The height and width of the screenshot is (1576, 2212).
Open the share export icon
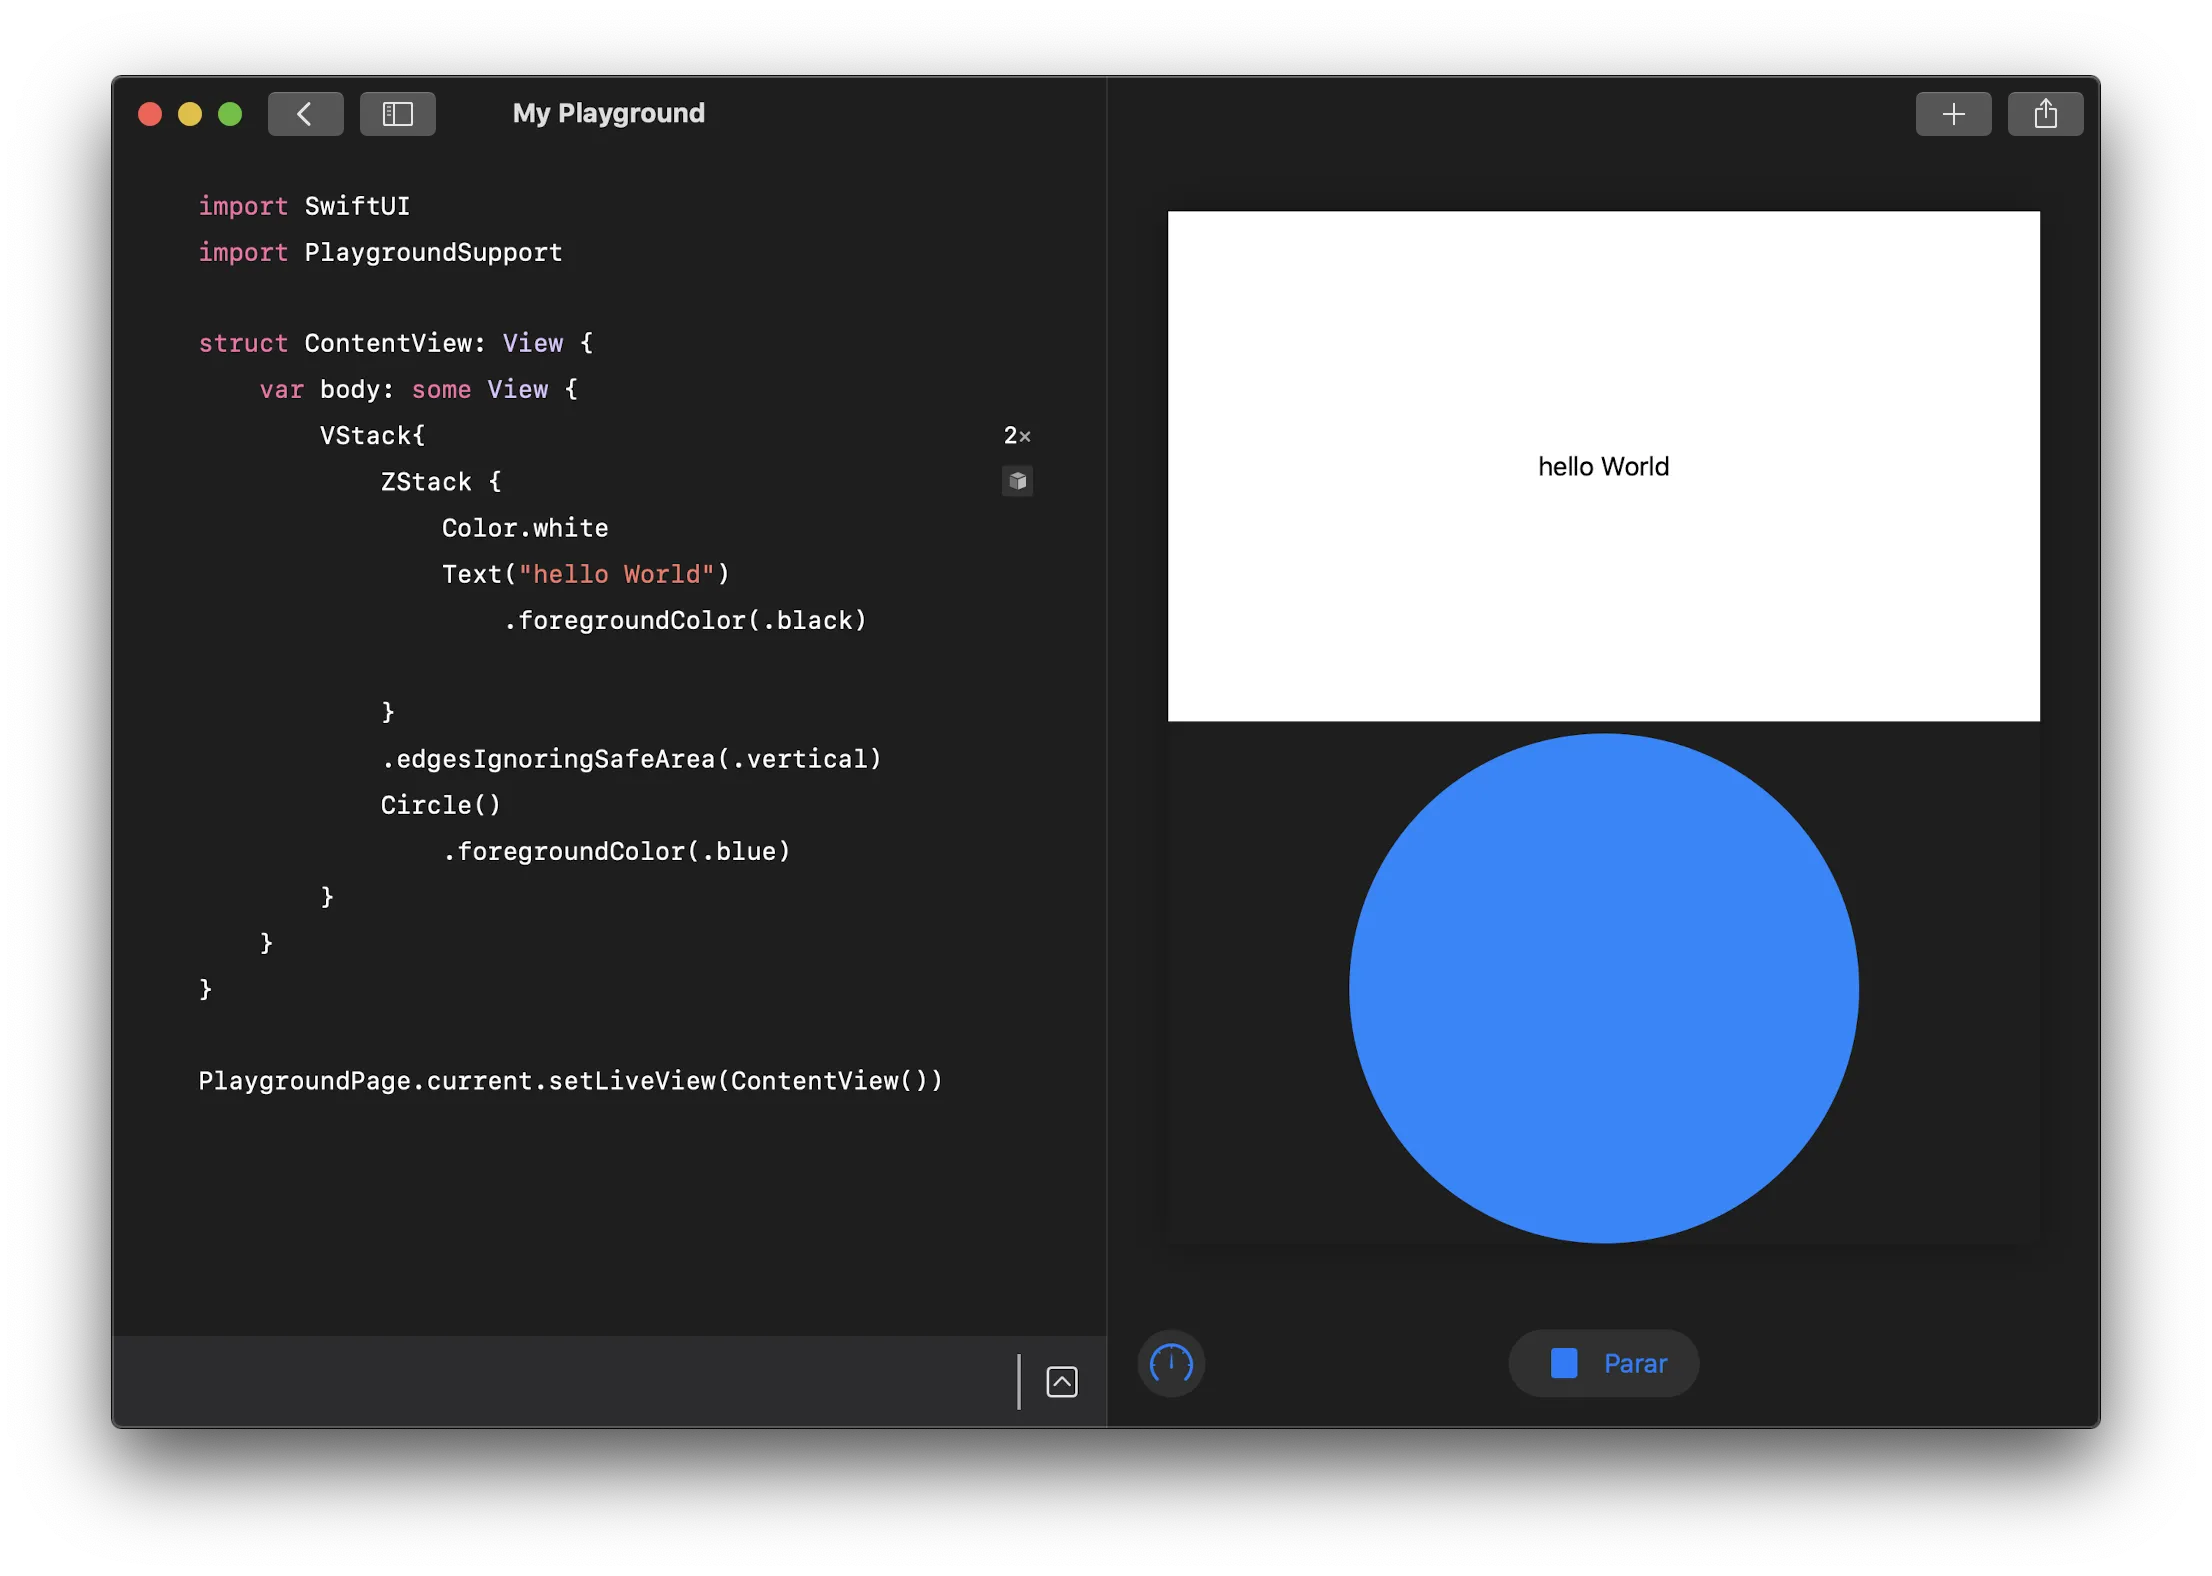pyautogui.click(x=2044, y=114)
